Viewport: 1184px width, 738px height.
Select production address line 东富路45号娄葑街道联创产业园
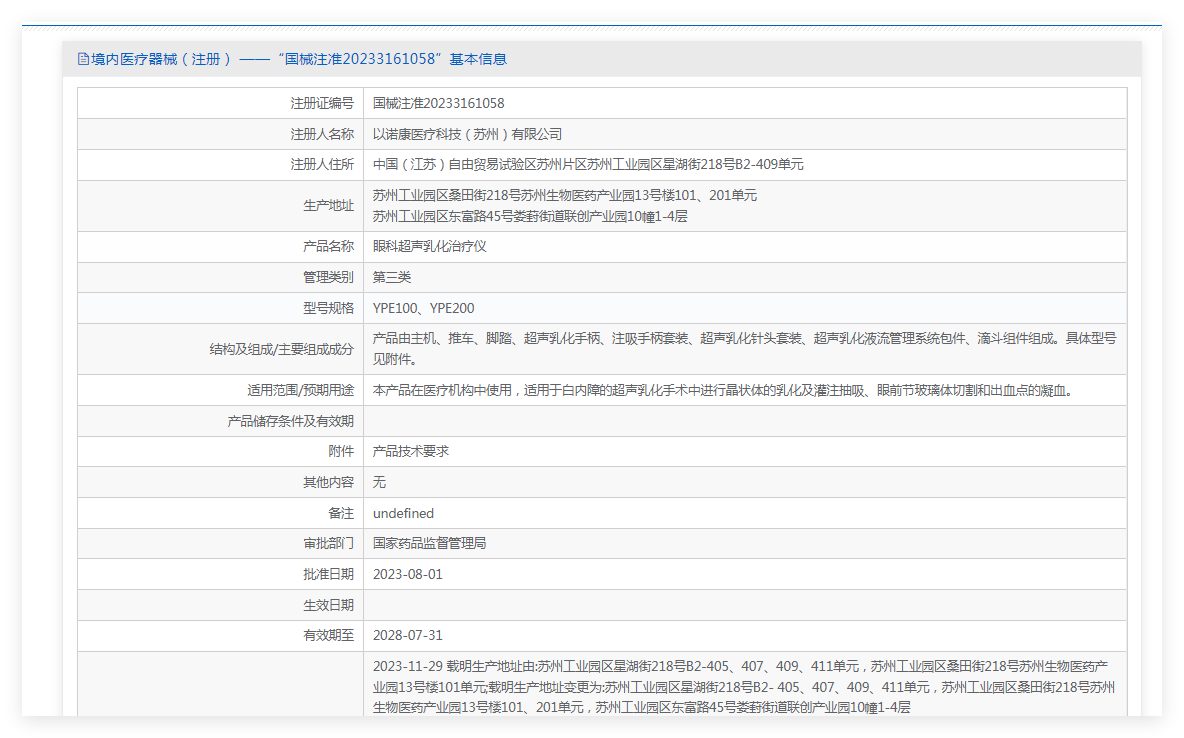tap(530, 217)
